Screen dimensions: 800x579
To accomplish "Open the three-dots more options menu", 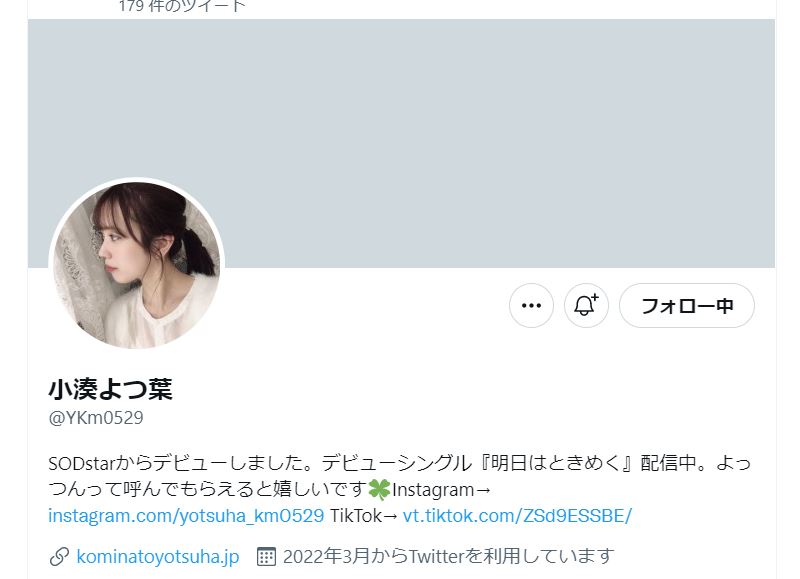I will [x=531, y=306].
